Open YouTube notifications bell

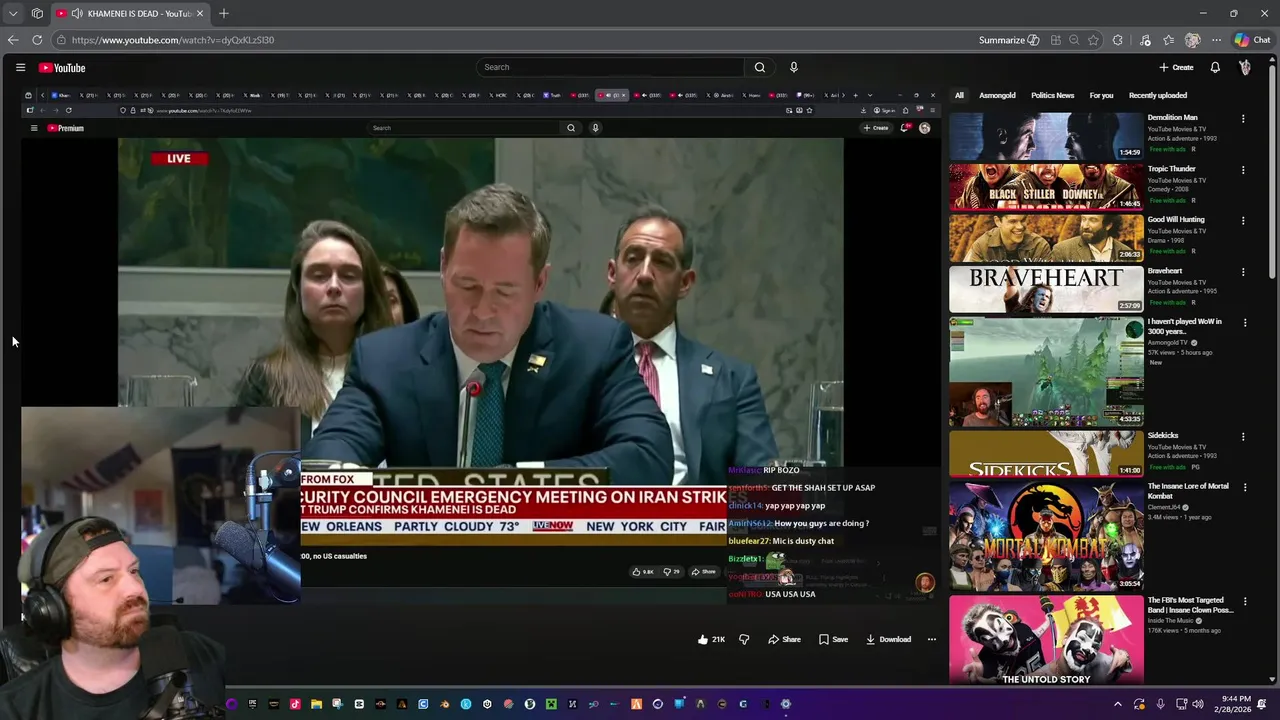point(1215,67)
